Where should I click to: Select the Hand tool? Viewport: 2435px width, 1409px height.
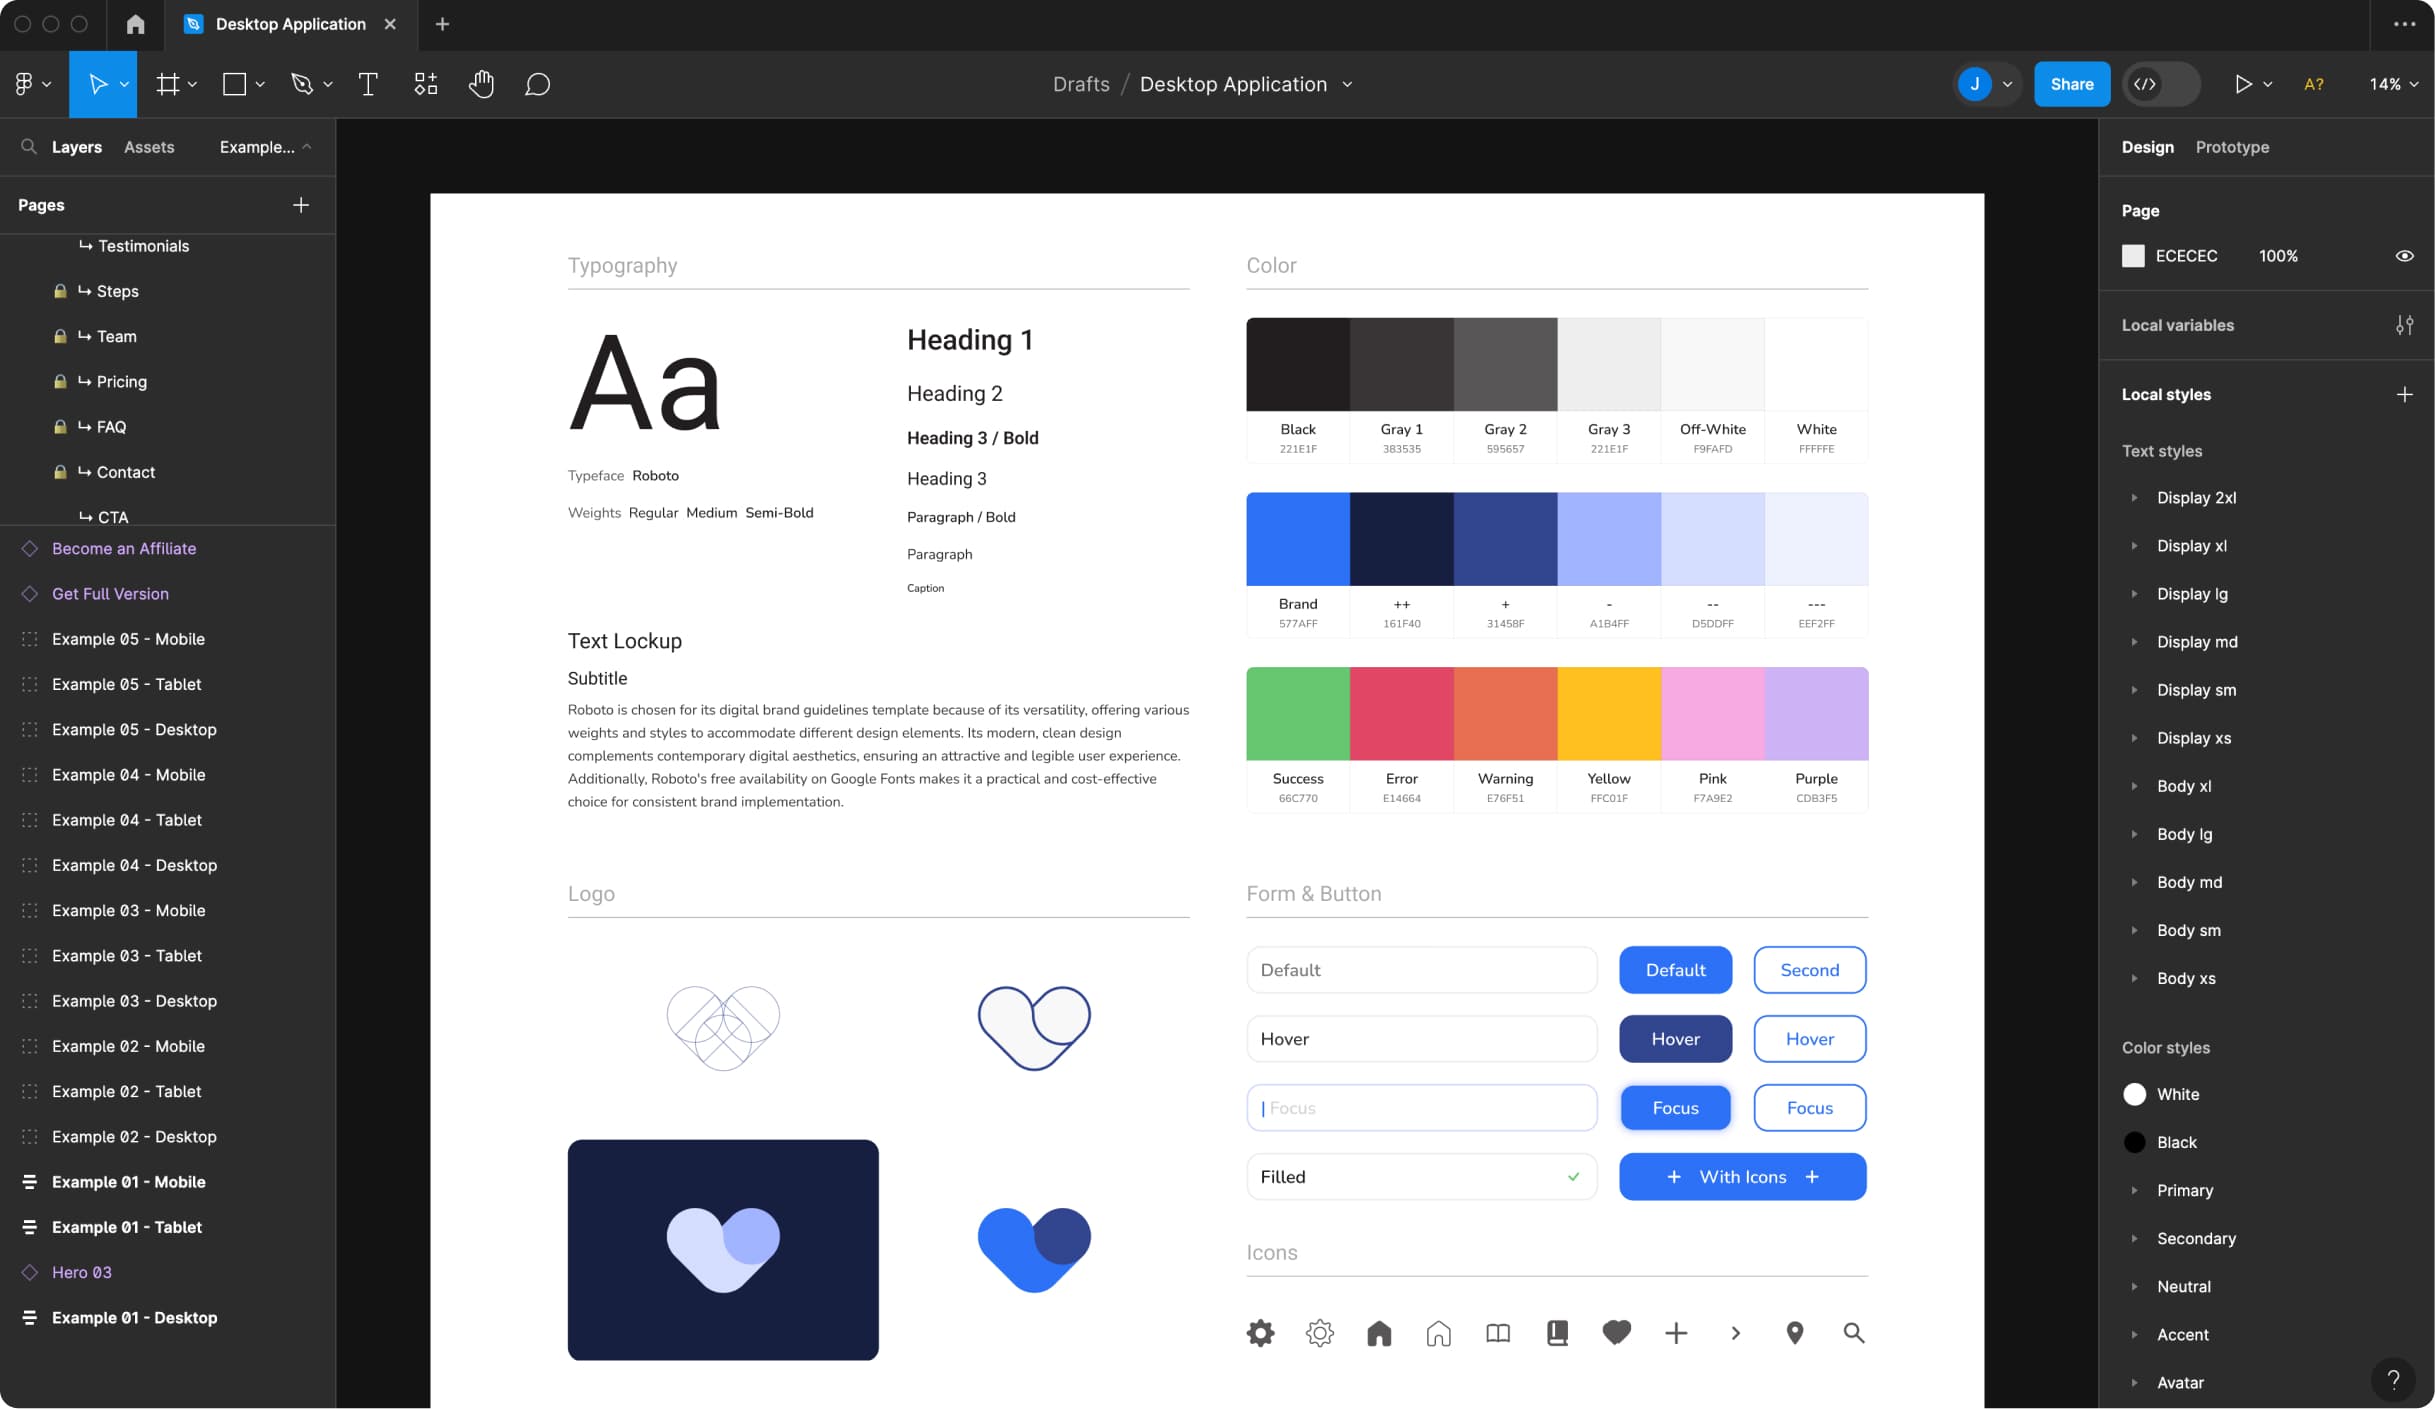click(481, 84)
